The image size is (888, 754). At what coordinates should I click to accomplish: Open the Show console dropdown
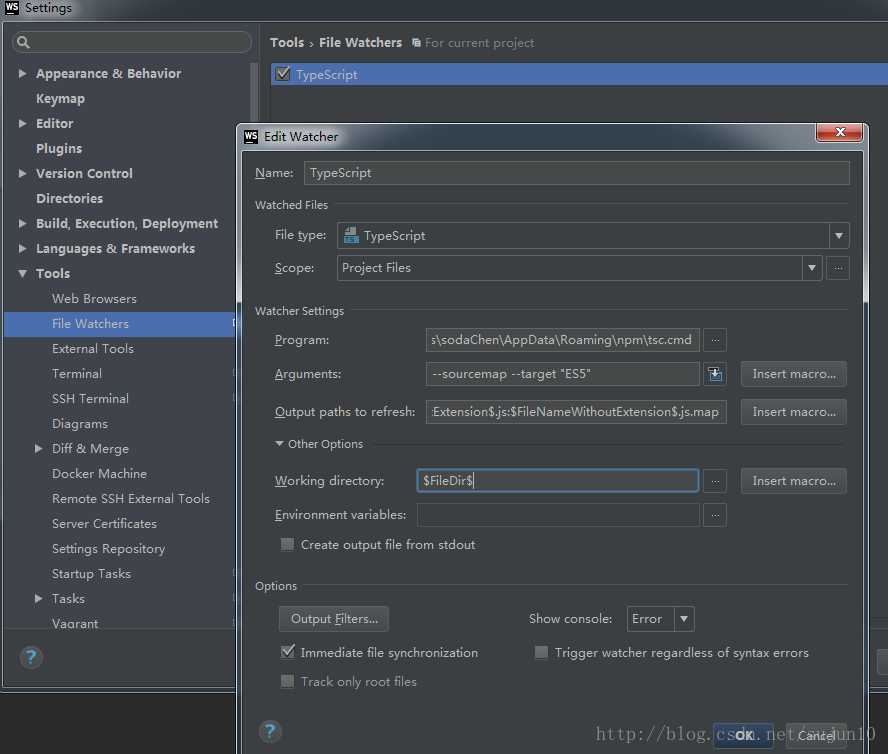(x=684, y=619)
